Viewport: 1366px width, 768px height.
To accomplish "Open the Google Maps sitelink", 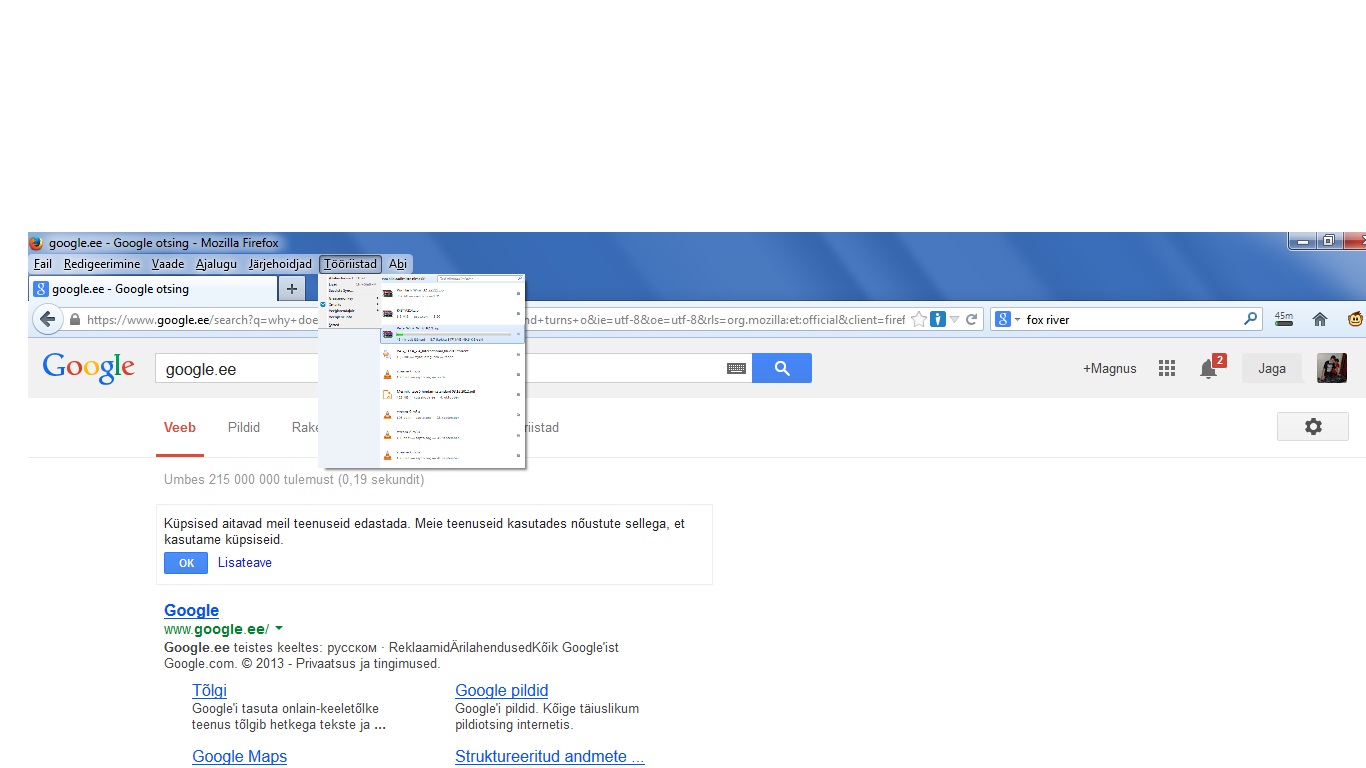I will point(239,757).
